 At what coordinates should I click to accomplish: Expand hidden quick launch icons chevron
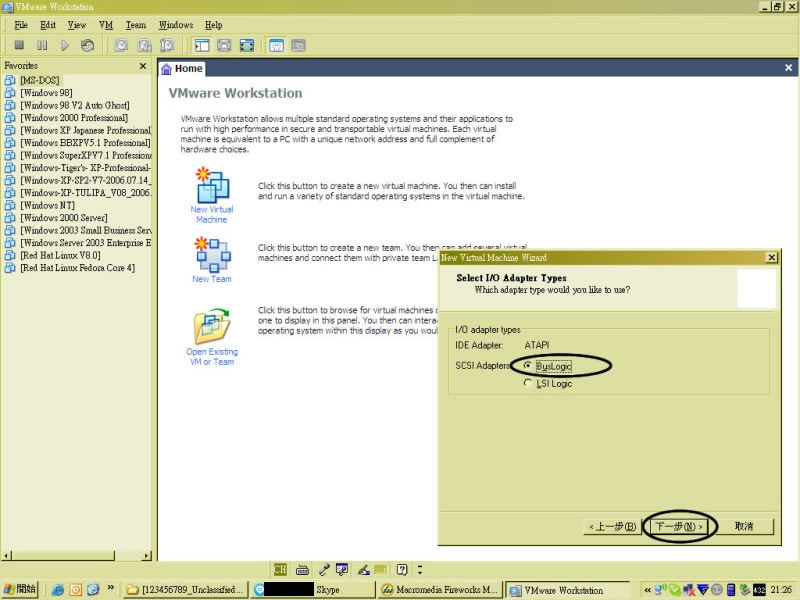pos(111,588)
